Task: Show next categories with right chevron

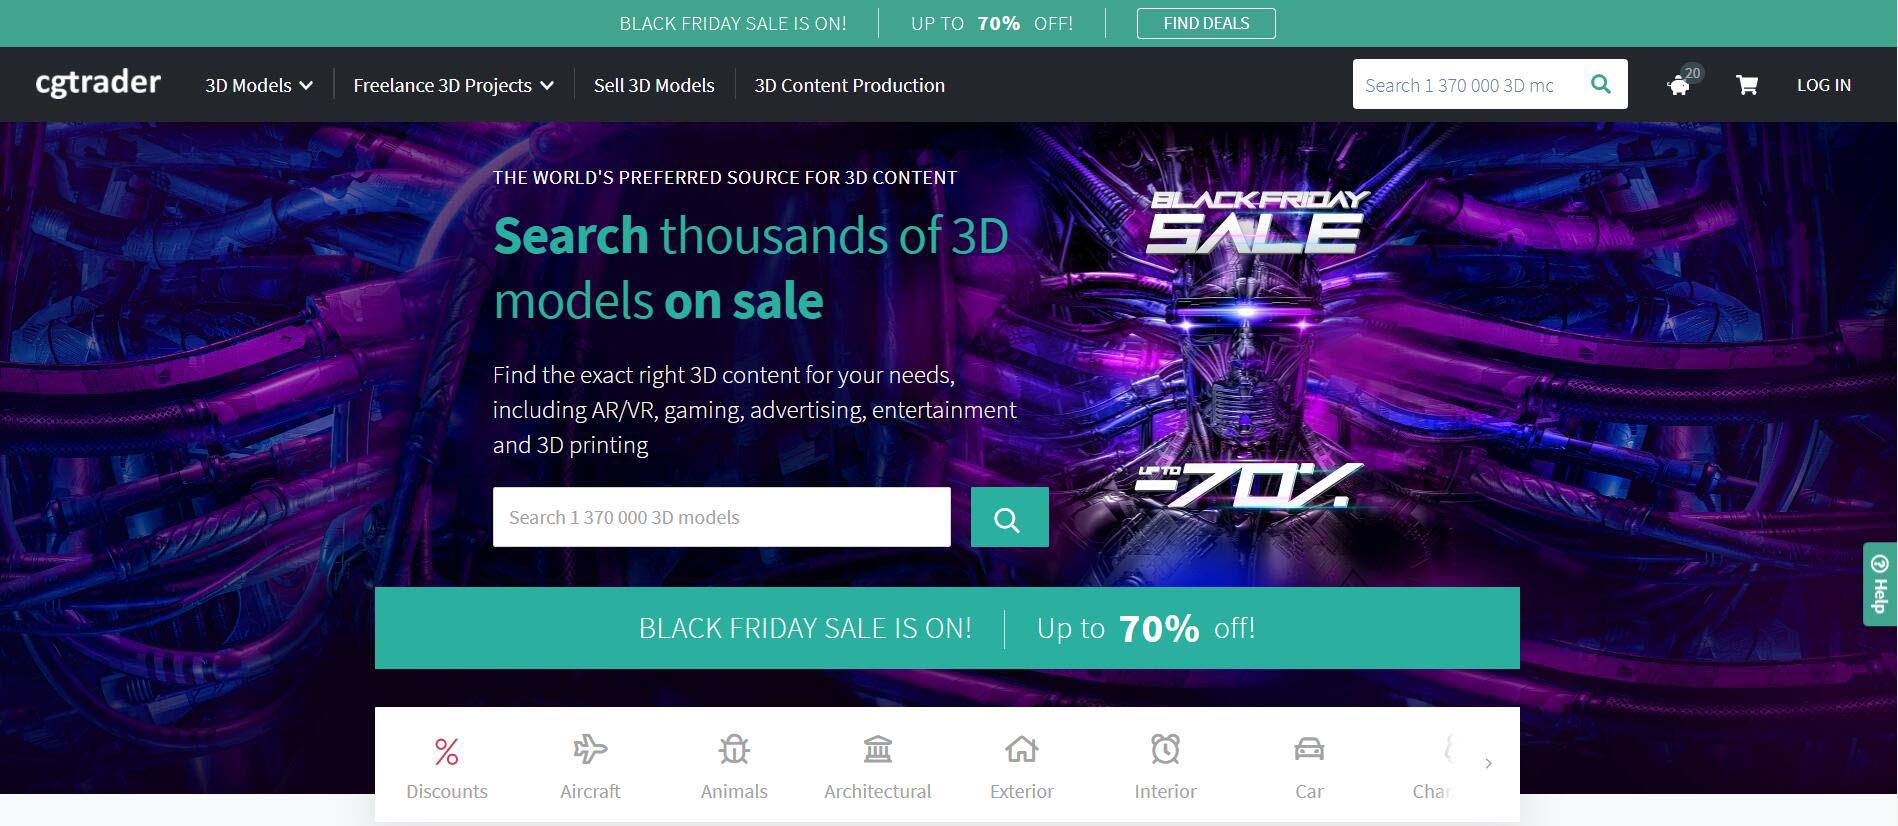Action: click(x=1488, y=763)
